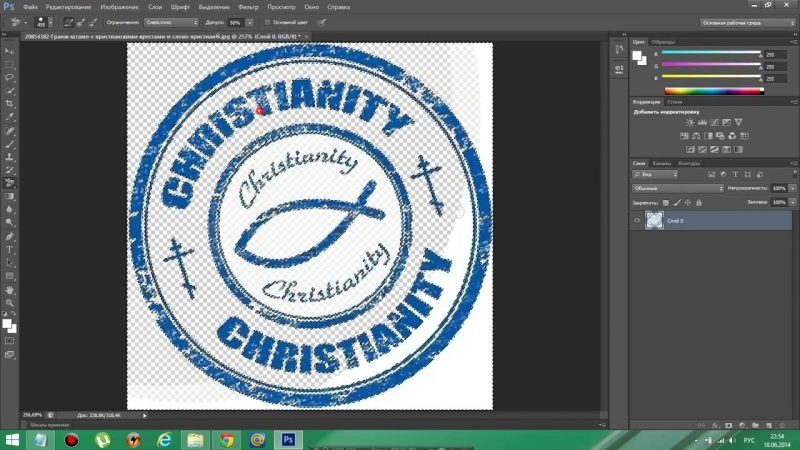Select the Brush tool
This screenshot has width=800, height=450.
10,144
